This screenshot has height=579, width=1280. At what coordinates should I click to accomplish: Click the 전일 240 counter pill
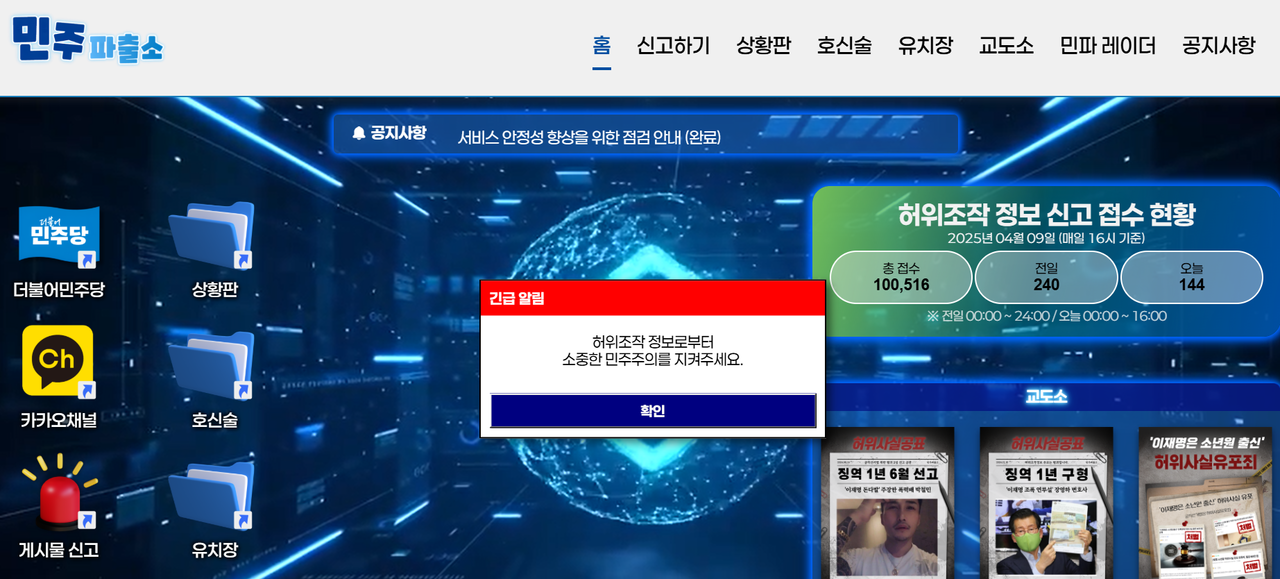click(x=1046, y=277)
